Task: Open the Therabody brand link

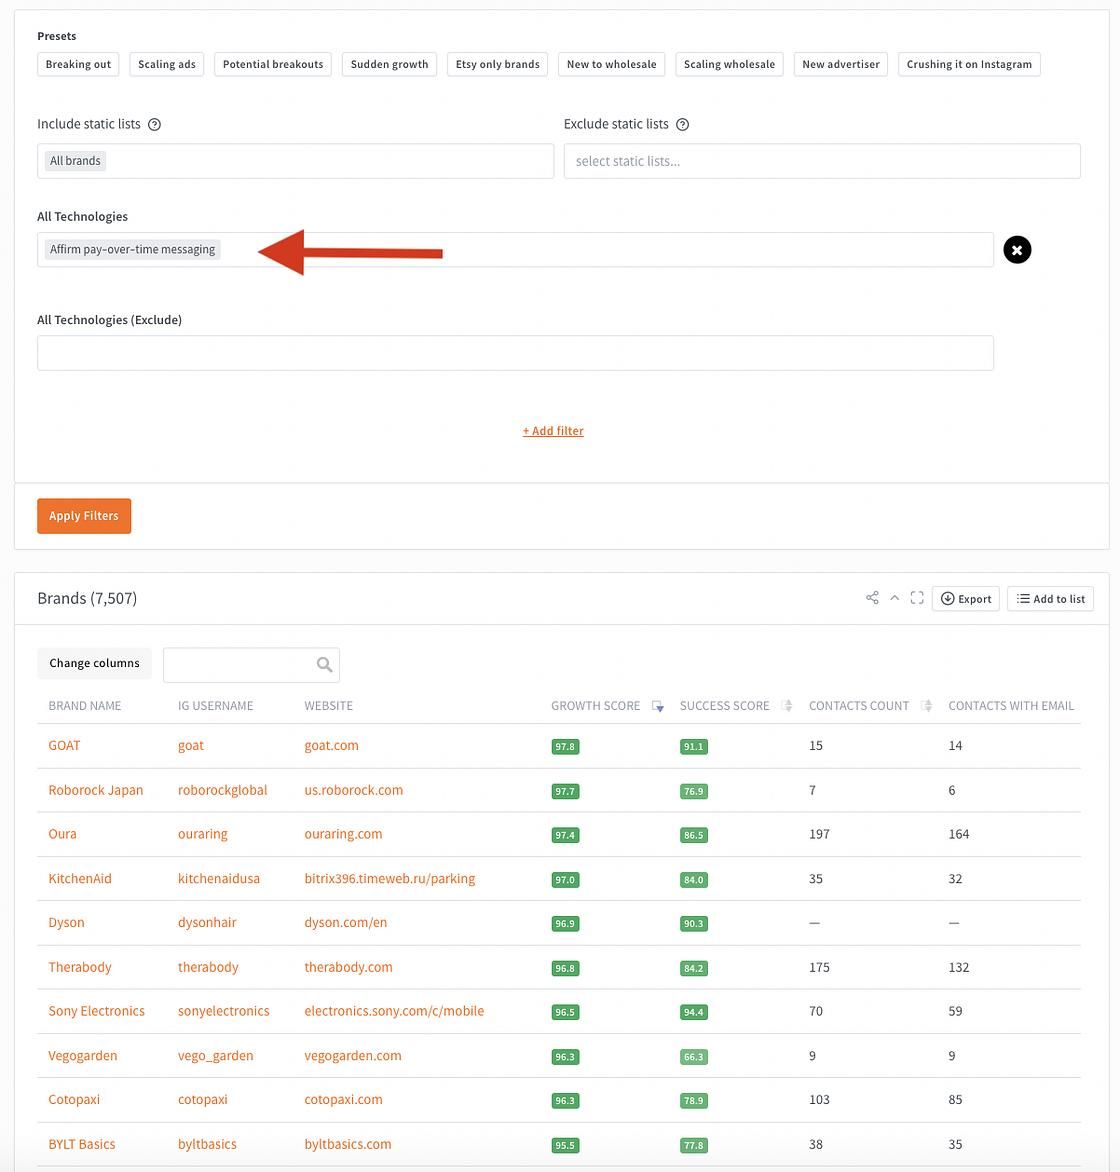Action: tap(80, 967)
